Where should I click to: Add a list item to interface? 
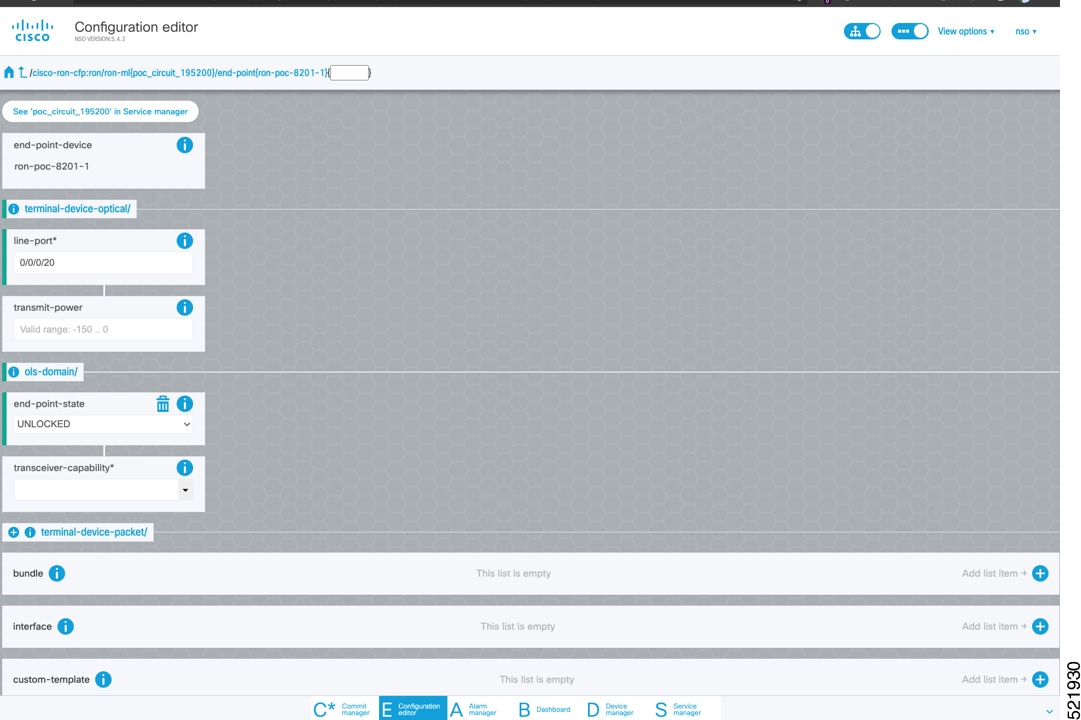click(x=1040, y=626)
